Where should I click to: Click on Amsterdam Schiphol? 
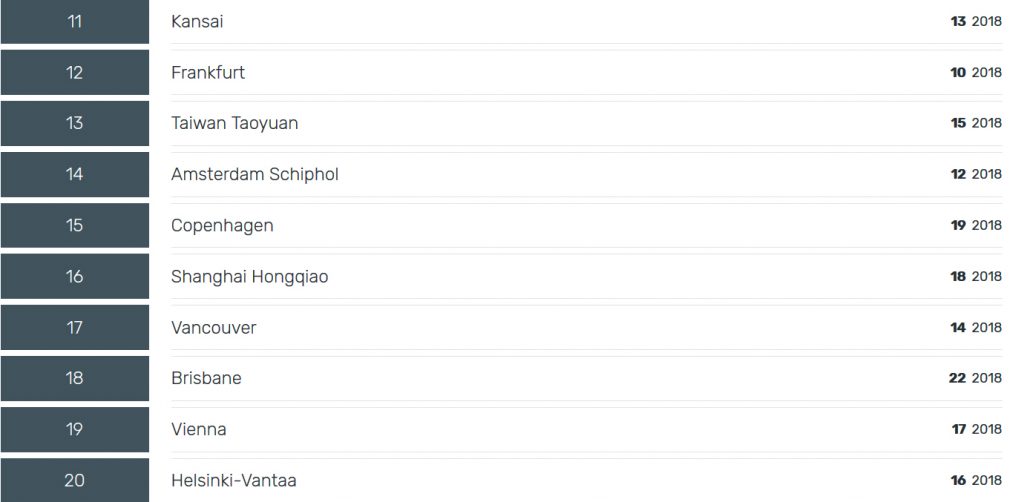point(254,174)
